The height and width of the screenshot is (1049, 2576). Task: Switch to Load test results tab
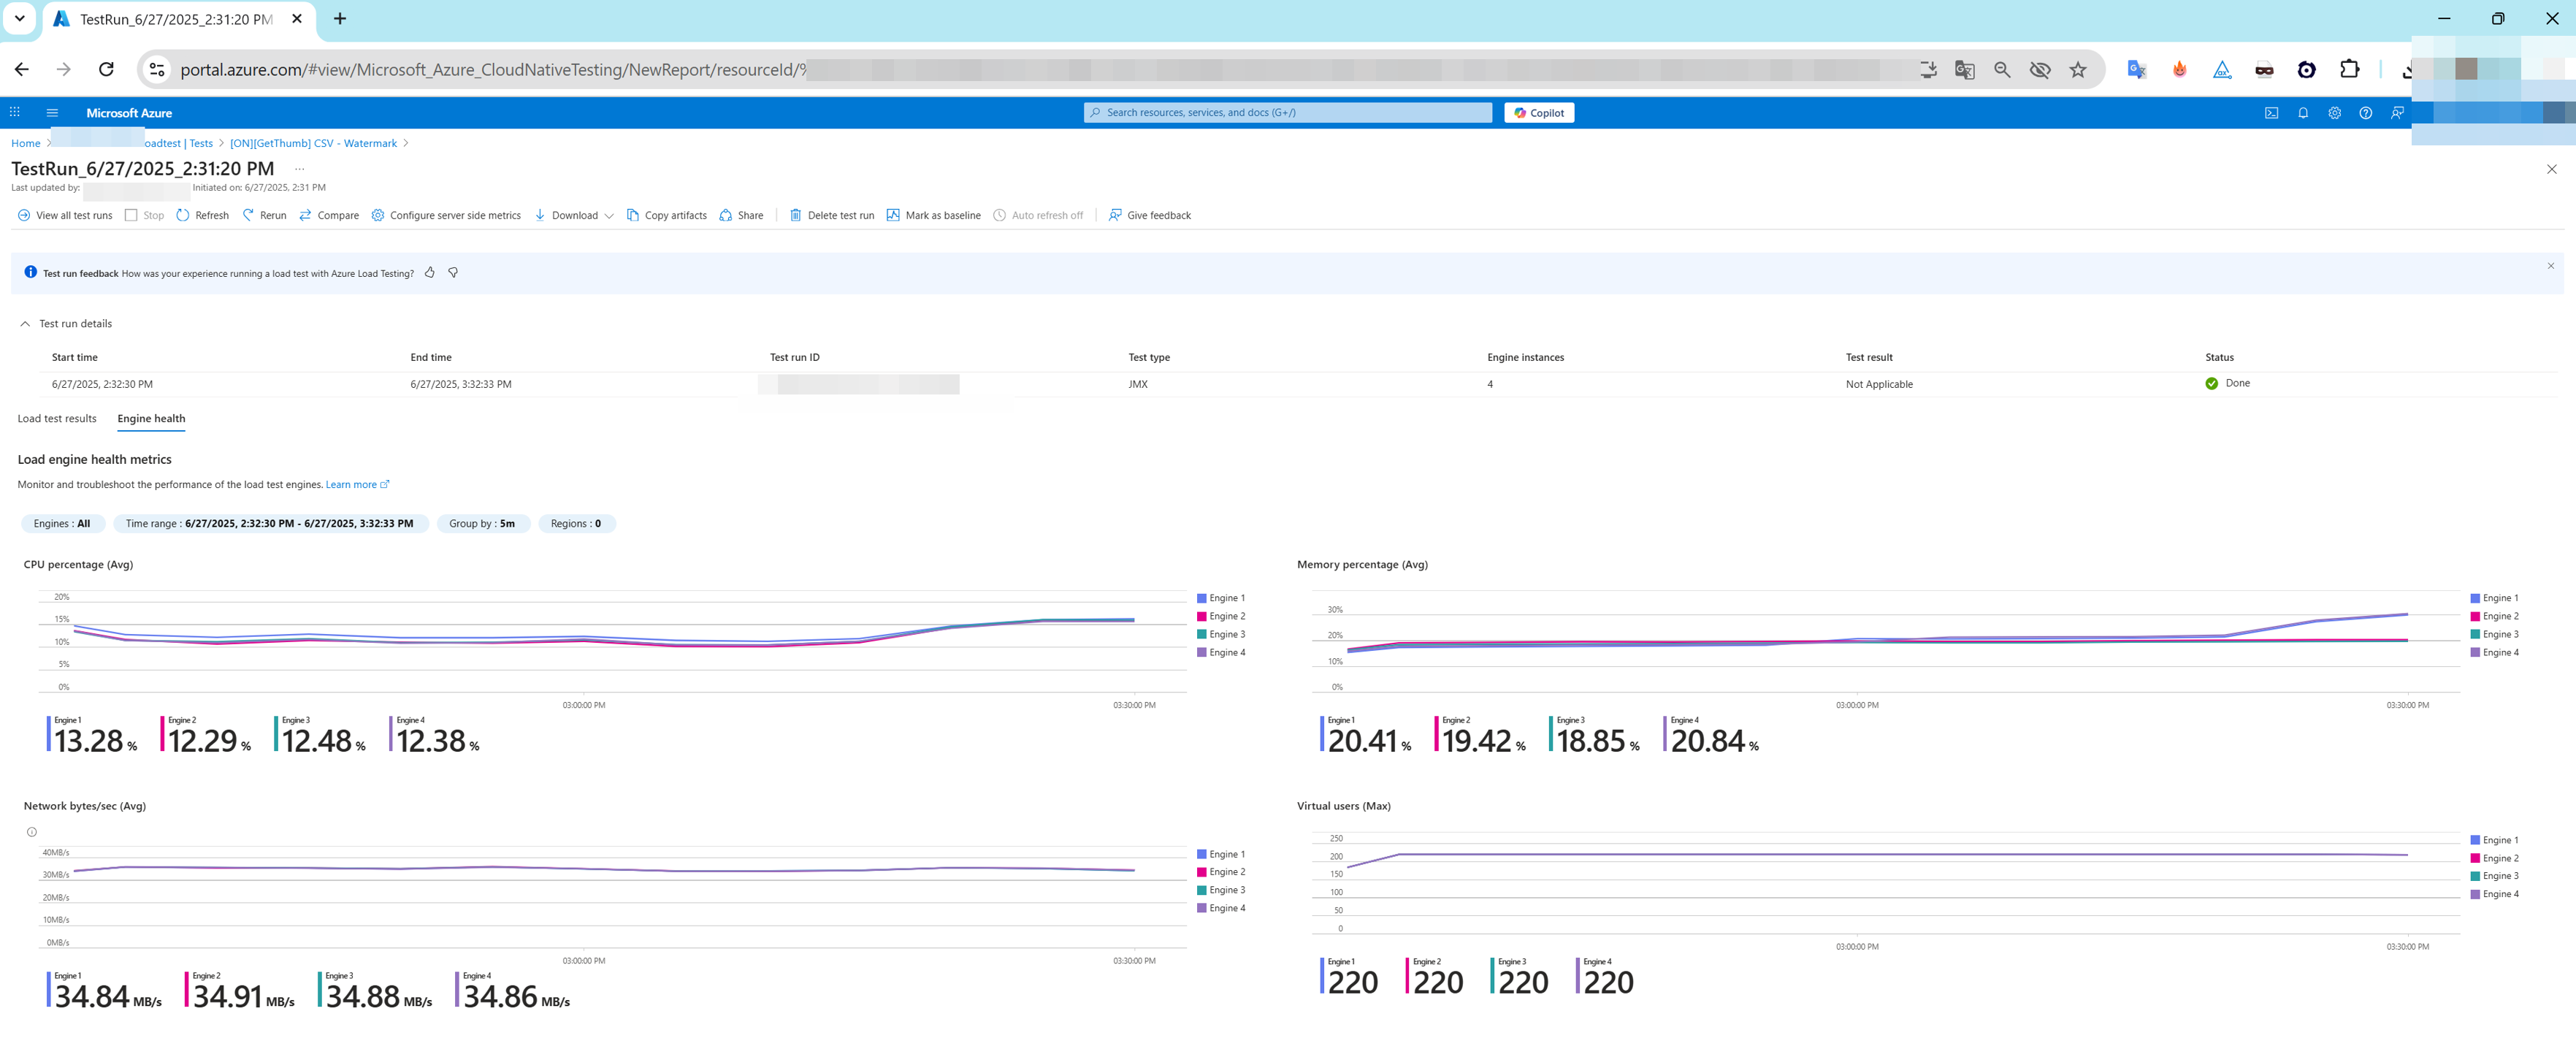pos(57,418)
